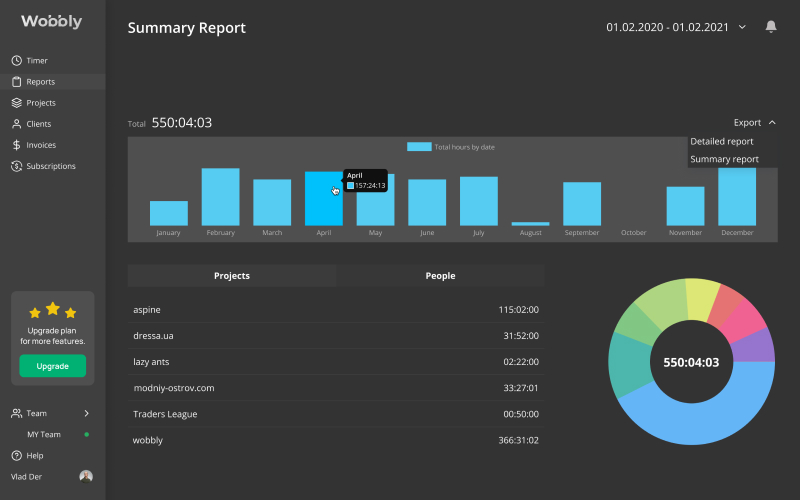Click the Invoices dollar icon
Viewport: 800px width, 500px height.
point(16,145)
